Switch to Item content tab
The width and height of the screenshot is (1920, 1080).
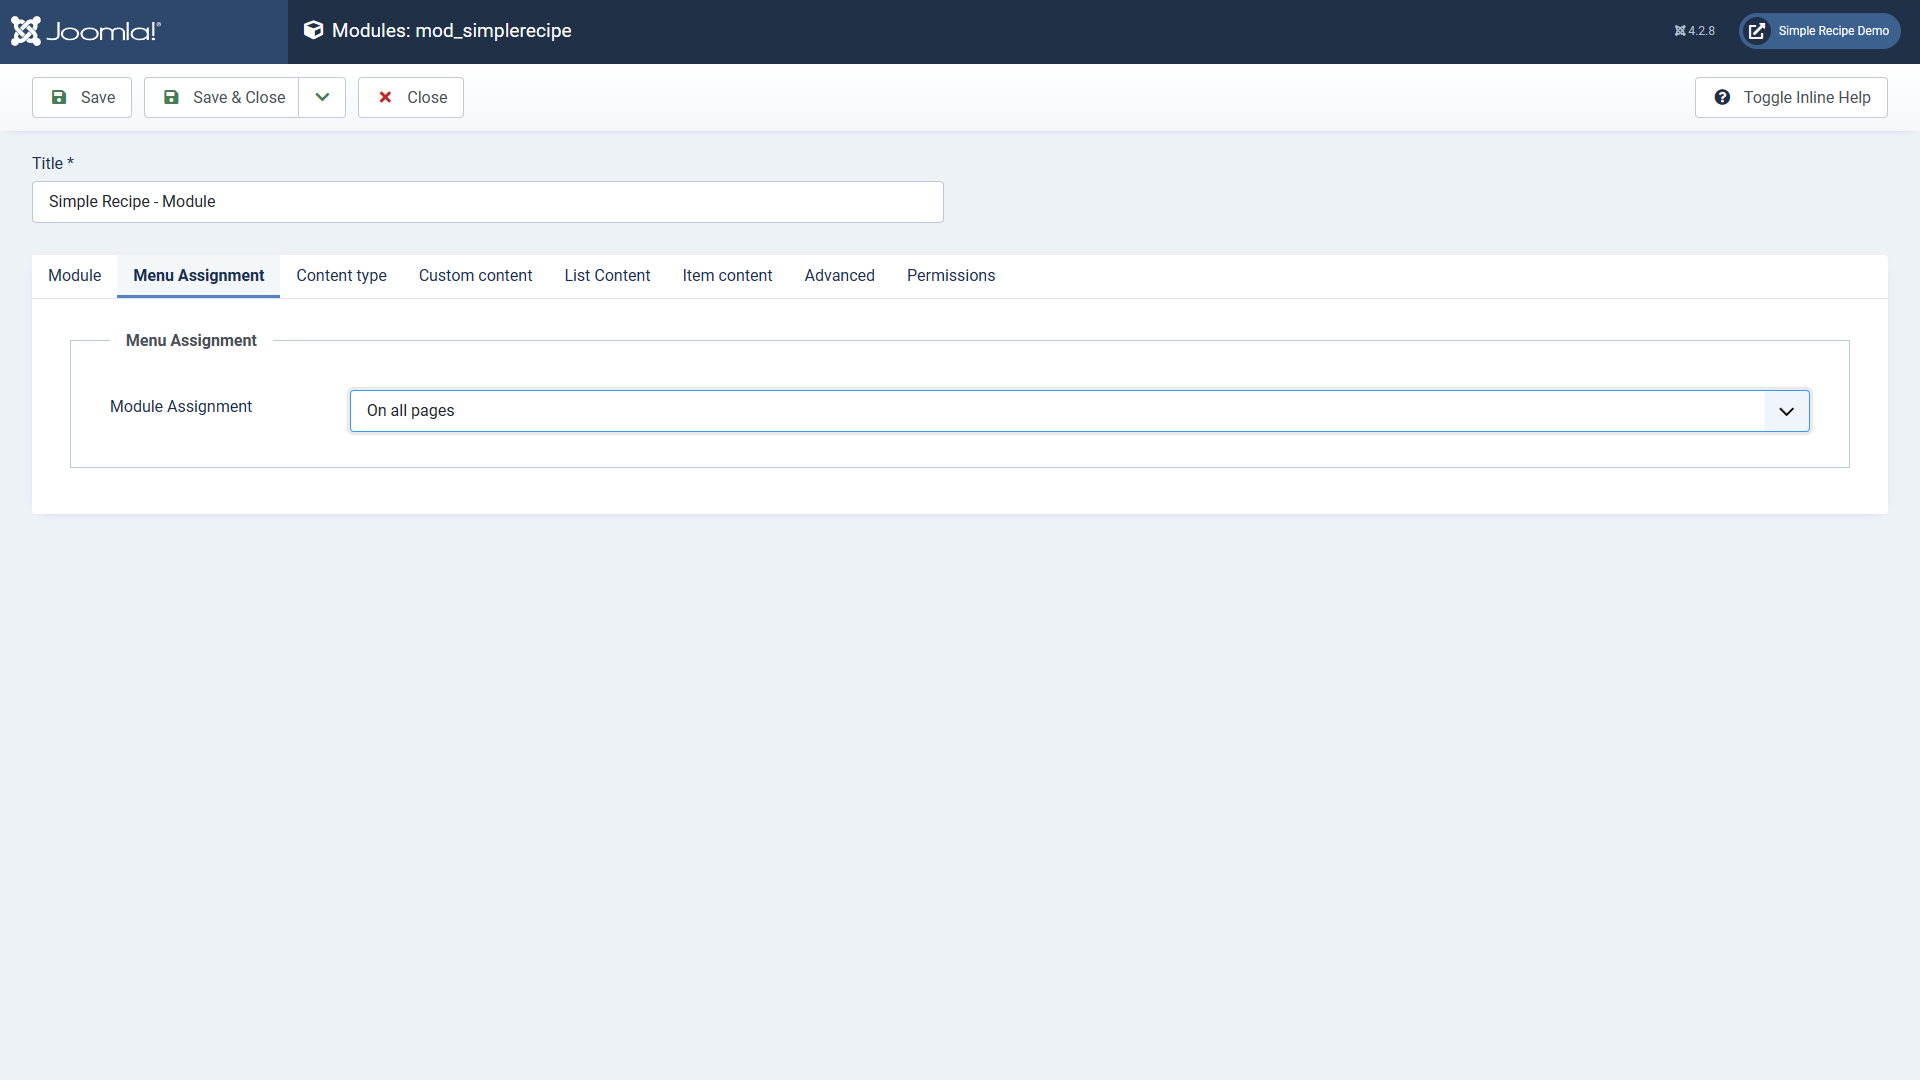pos(727,276)
